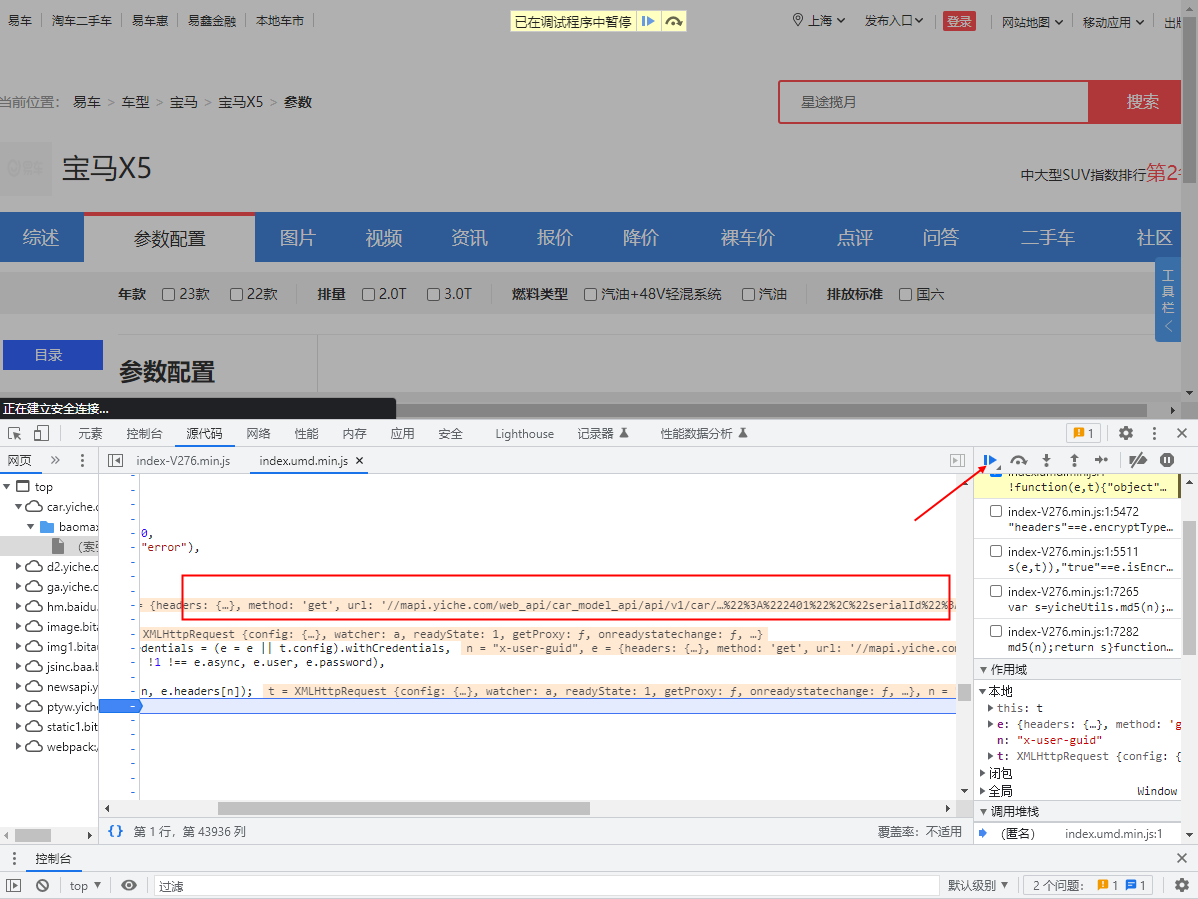The width and height of the screenshot is (1198, 899).
Task: Check the 国六 emission checkbox
Action: (x=905, y=294)
